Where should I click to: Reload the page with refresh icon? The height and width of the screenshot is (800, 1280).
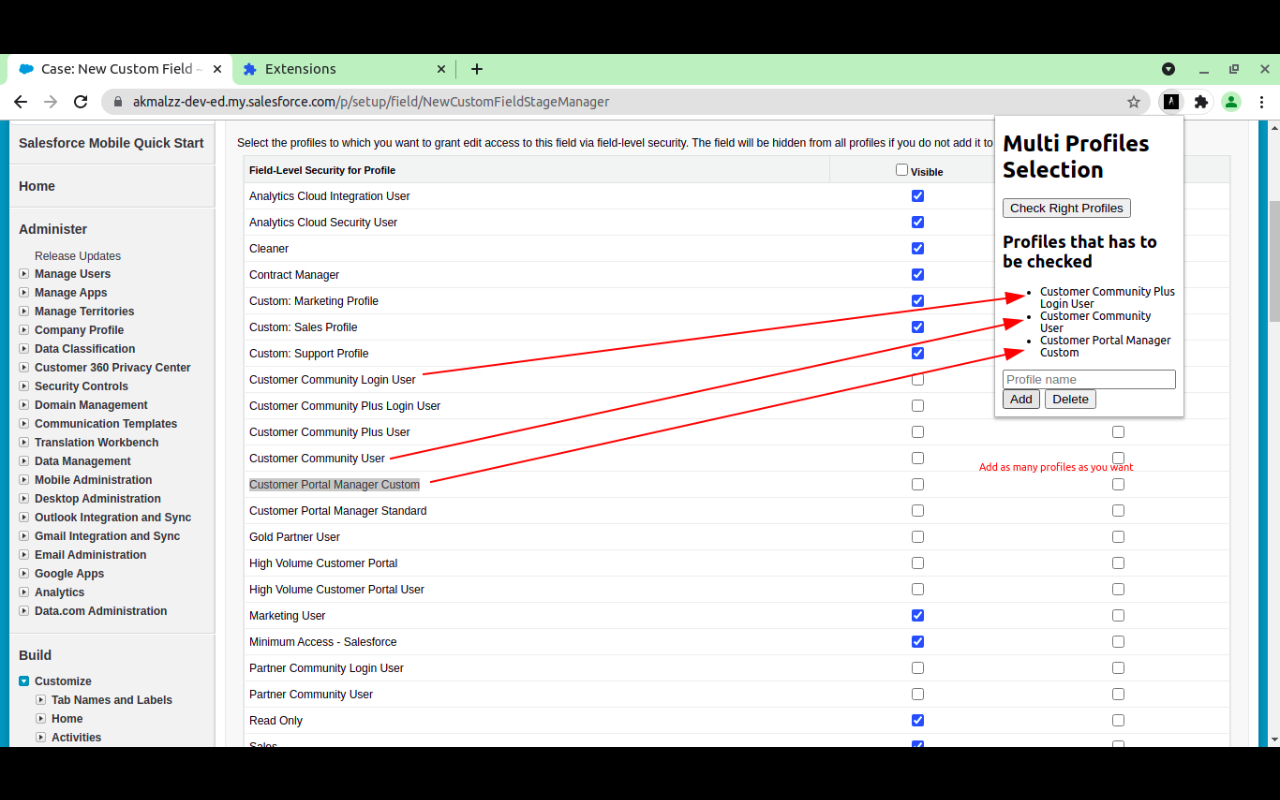pyautogui.click(x=81, y=102)
